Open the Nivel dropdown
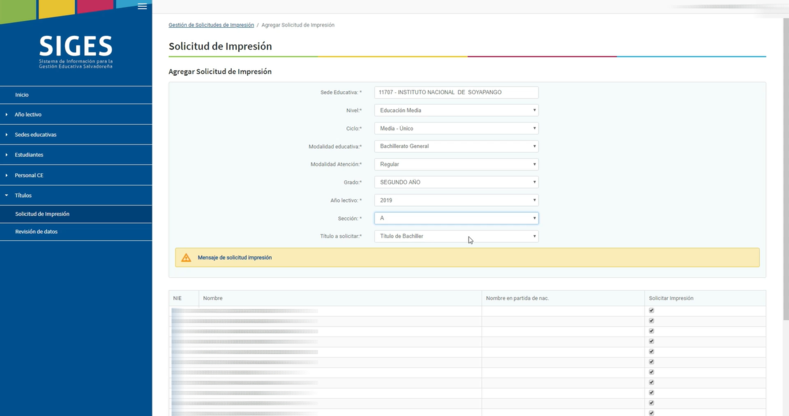Viewport: 789px width, 416px height. point(456,110)
